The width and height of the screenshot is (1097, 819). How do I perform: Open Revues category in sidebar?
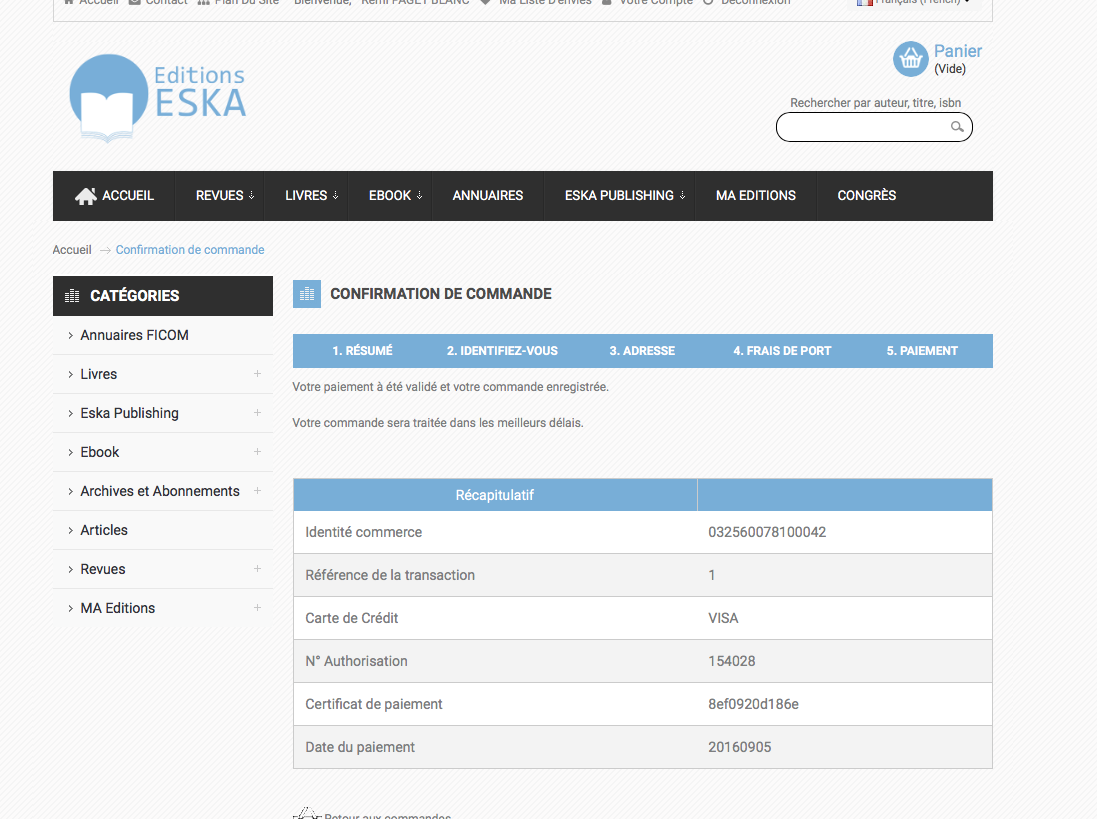coord(103,569)
